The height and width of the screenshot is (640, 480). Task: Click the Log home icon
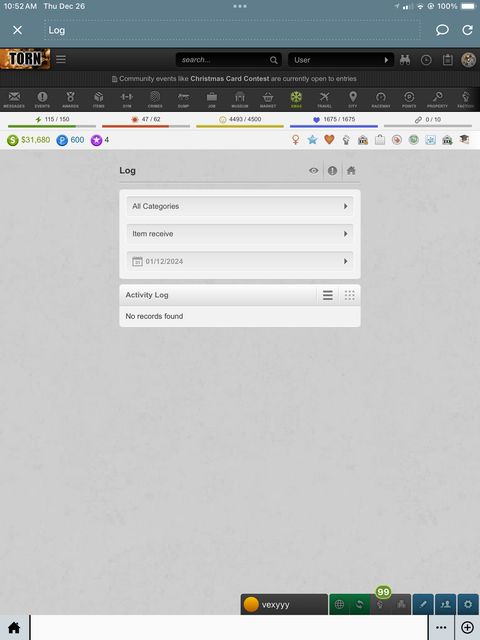(351, 171)
